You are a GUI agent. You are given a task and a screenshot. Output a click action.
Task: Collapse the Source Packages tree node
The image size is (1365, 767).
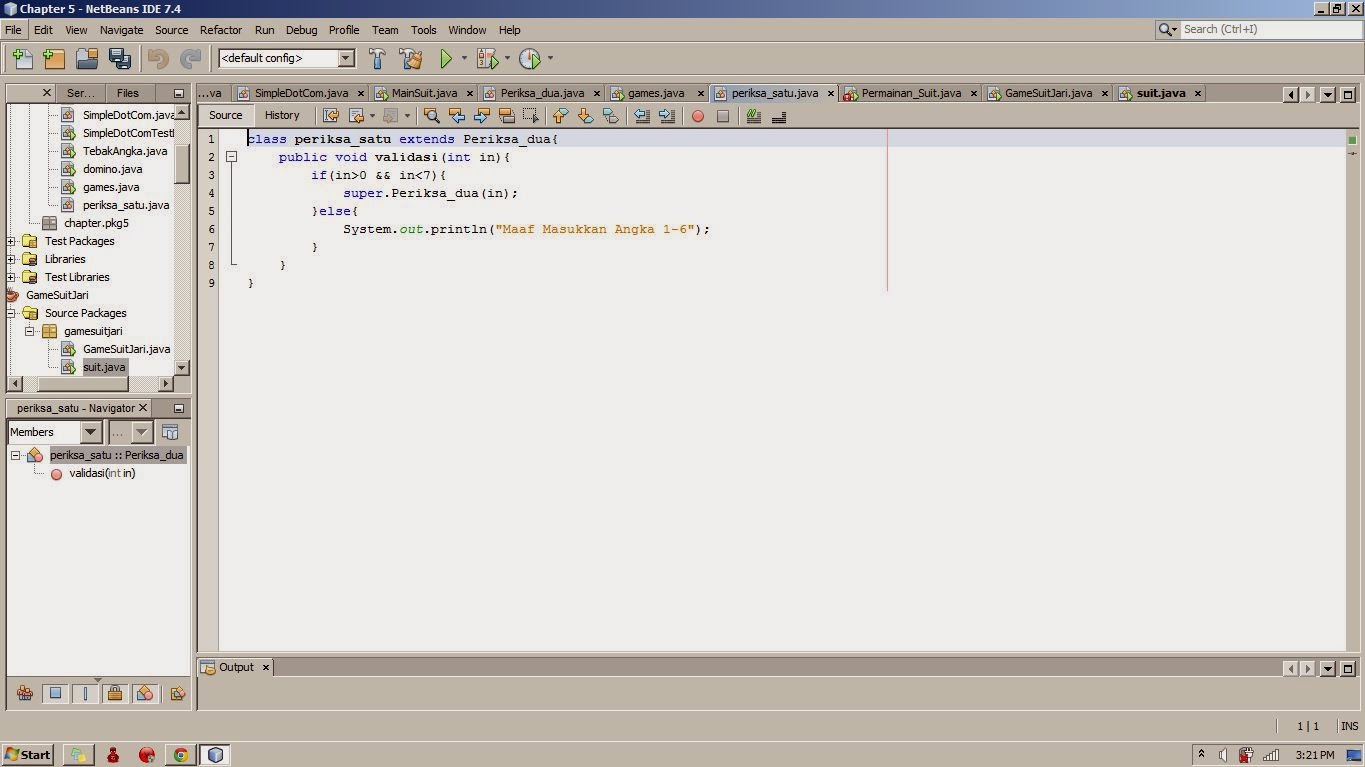click(x=9, y=313)
